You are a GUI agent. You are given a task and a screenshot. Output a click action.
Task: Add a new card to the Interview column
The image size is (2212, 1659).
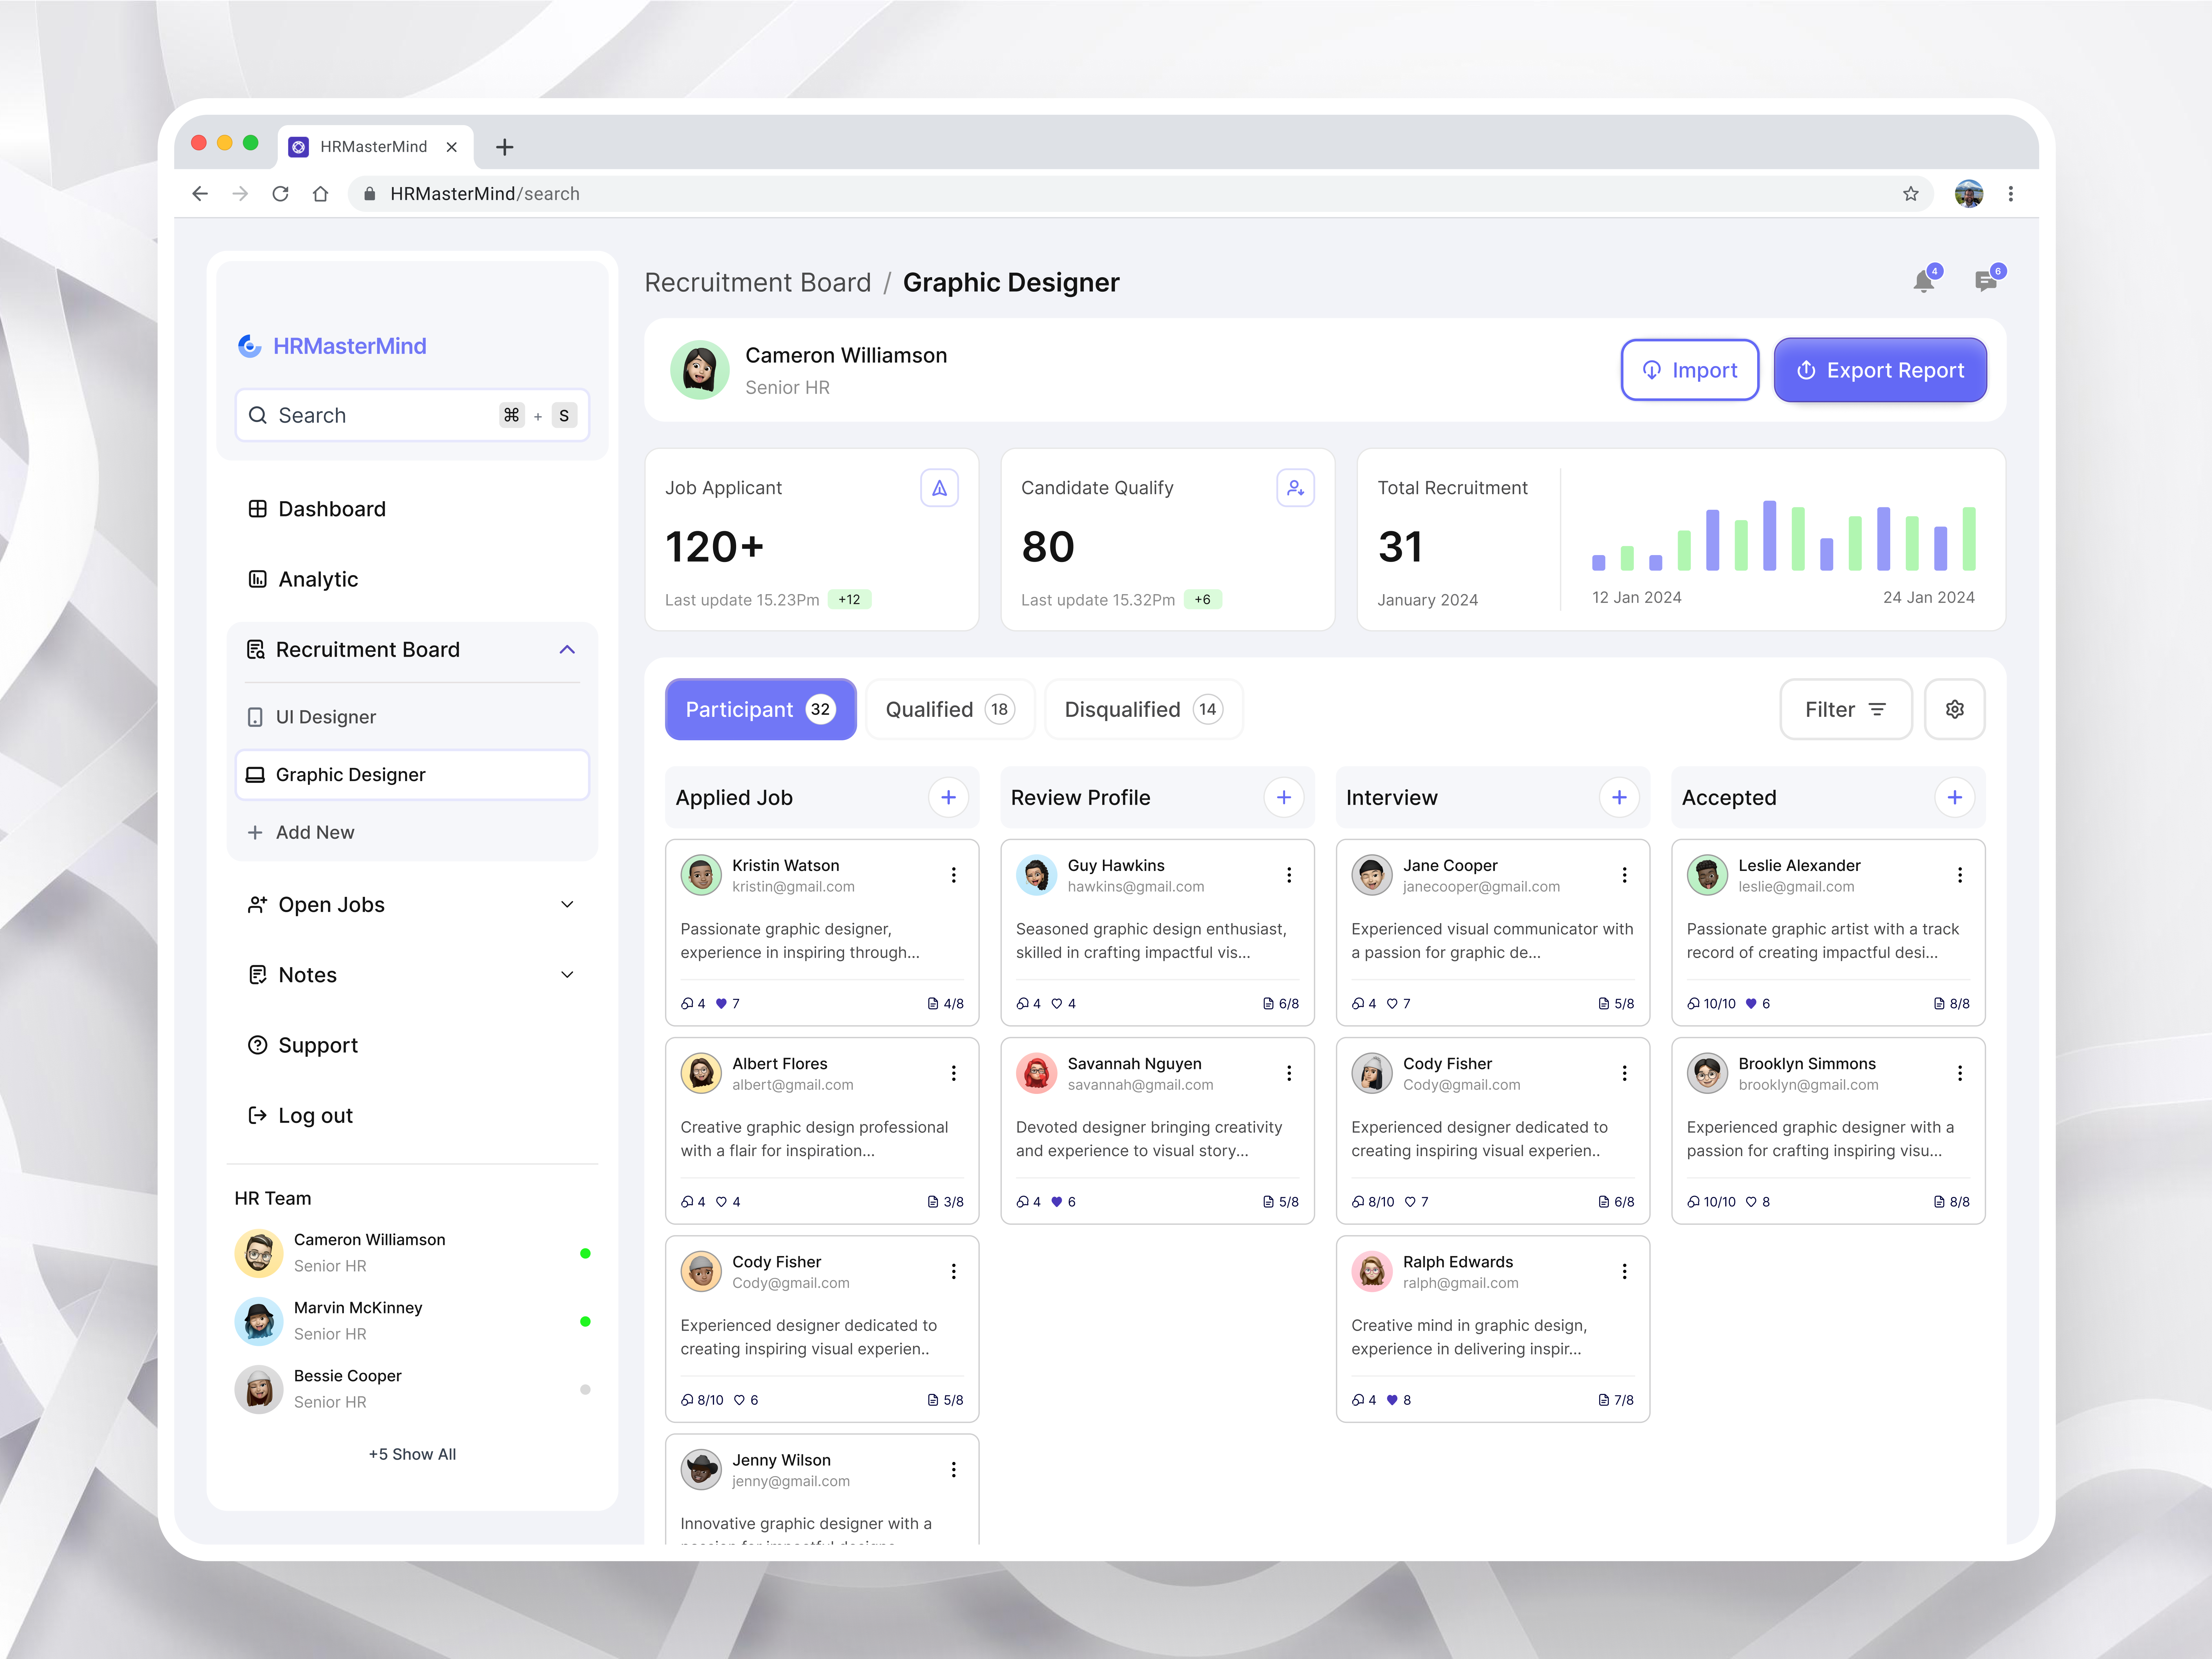(x=1620, y=797)
